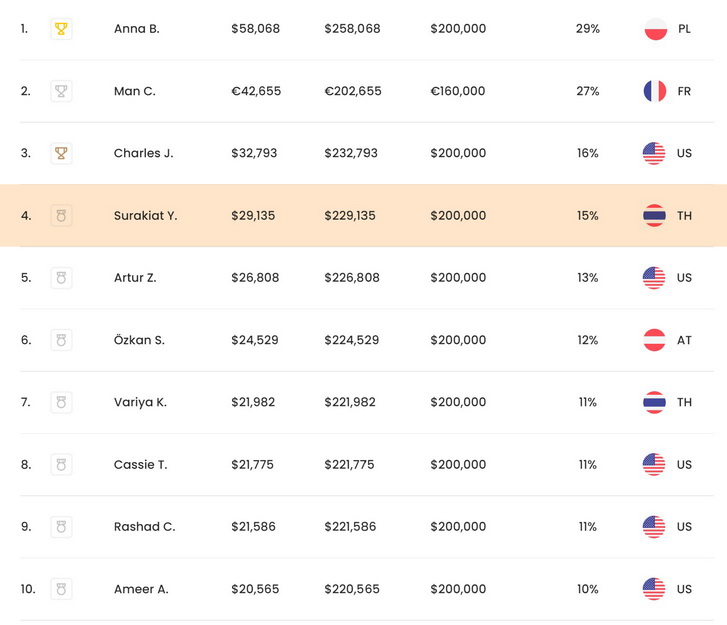The height and width of the screenshot is (625, 727).
Task: Click the medal icon for Özkan S.
Action: point(61,340)
